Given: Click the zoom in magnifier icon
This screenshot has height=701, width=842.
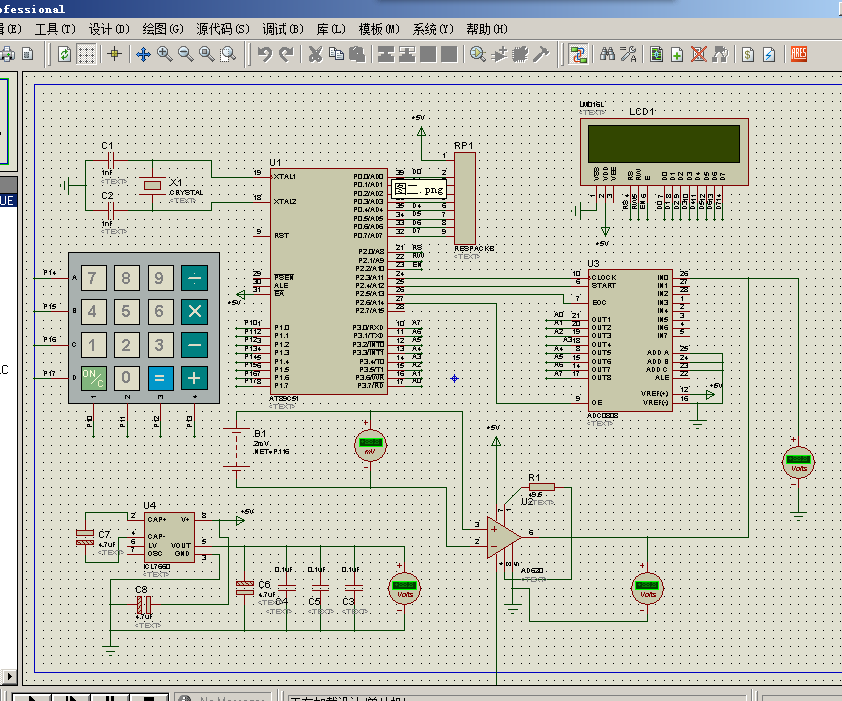Looking at the screenshot, I should click(164, 54).
